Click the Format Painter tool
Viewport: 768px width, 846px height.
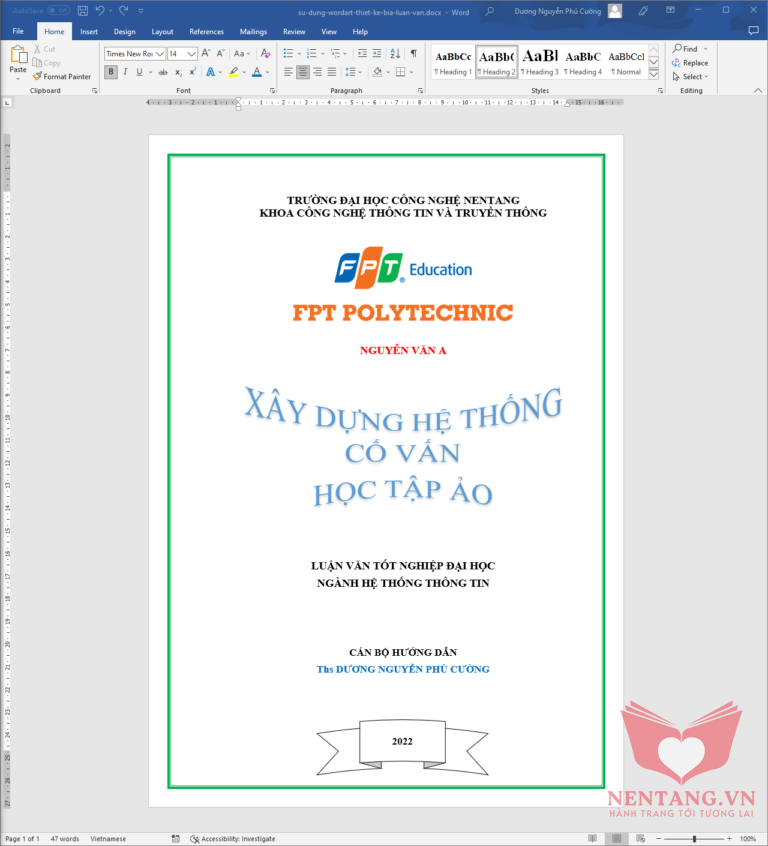click(x=61, y=76)
